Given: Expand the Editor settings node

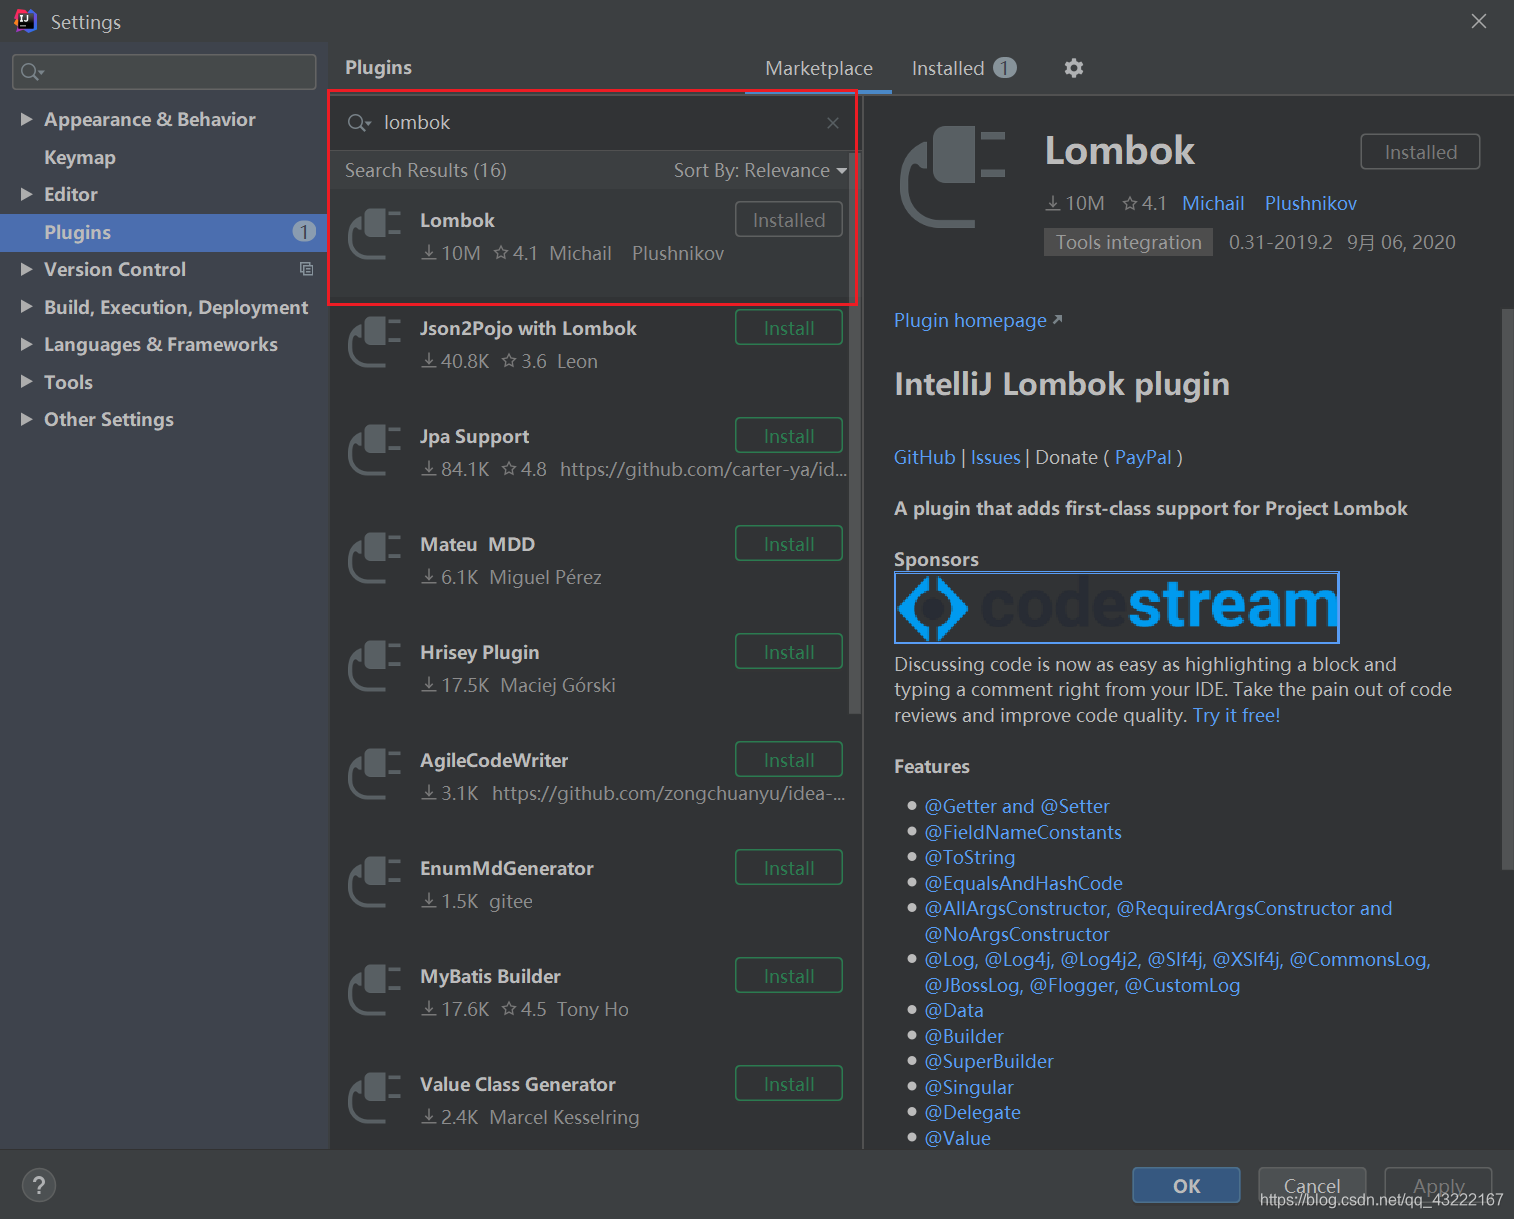Looking at the screenshot, I should (27, 194).
